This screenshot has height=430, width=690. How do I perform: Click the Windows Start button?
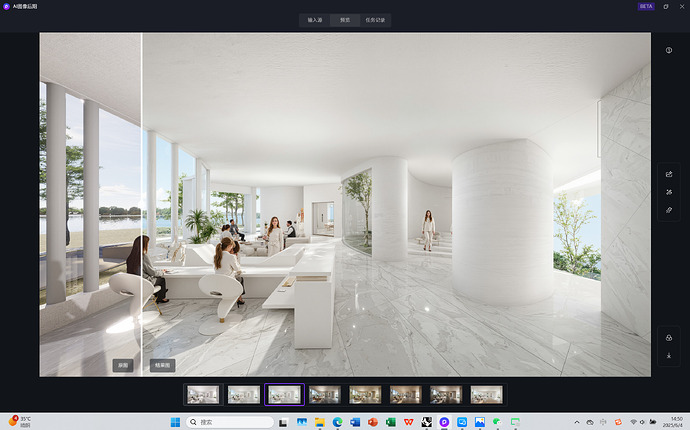coord(175,422)
